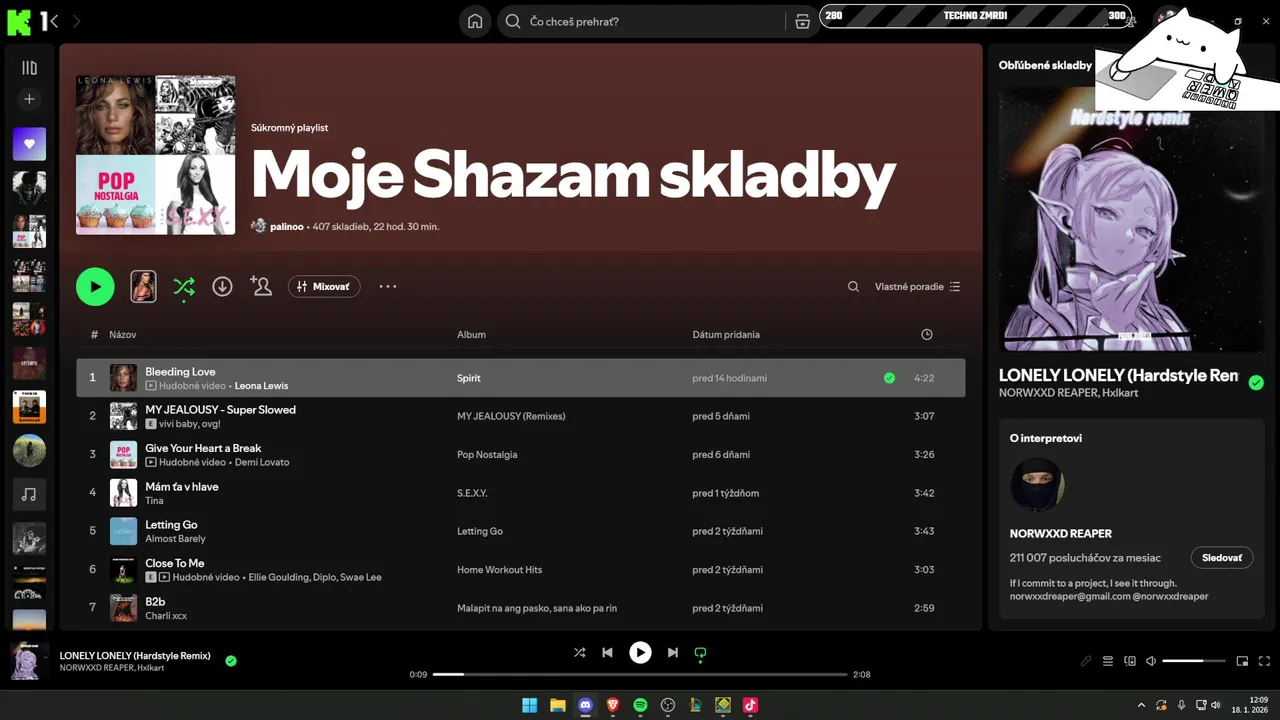This screenshot has width=1280, height=720.
Task: Open the Windows Start menu
Action: [x=530, y=705]
